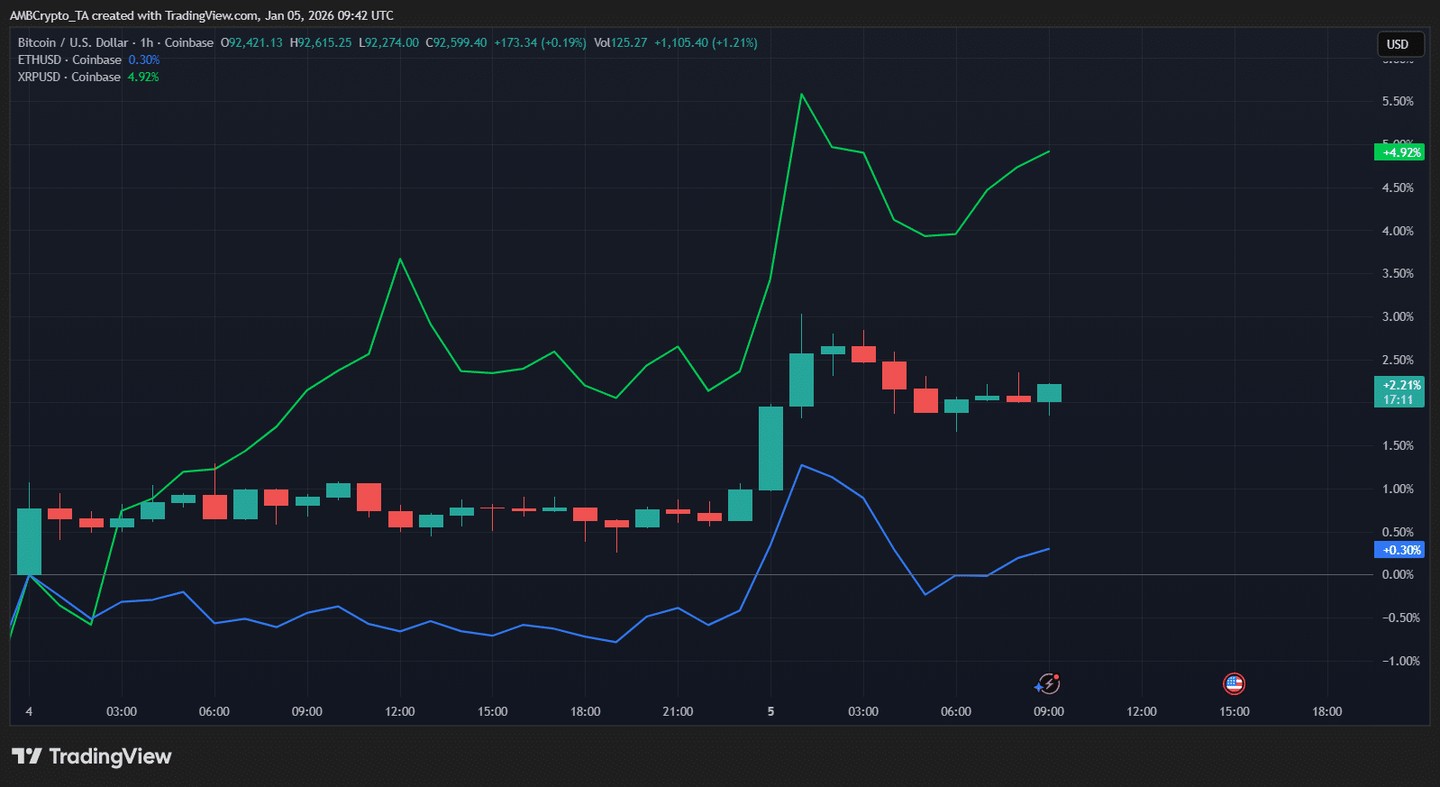Click the large green candle near the 5 mark

point(771,450)
